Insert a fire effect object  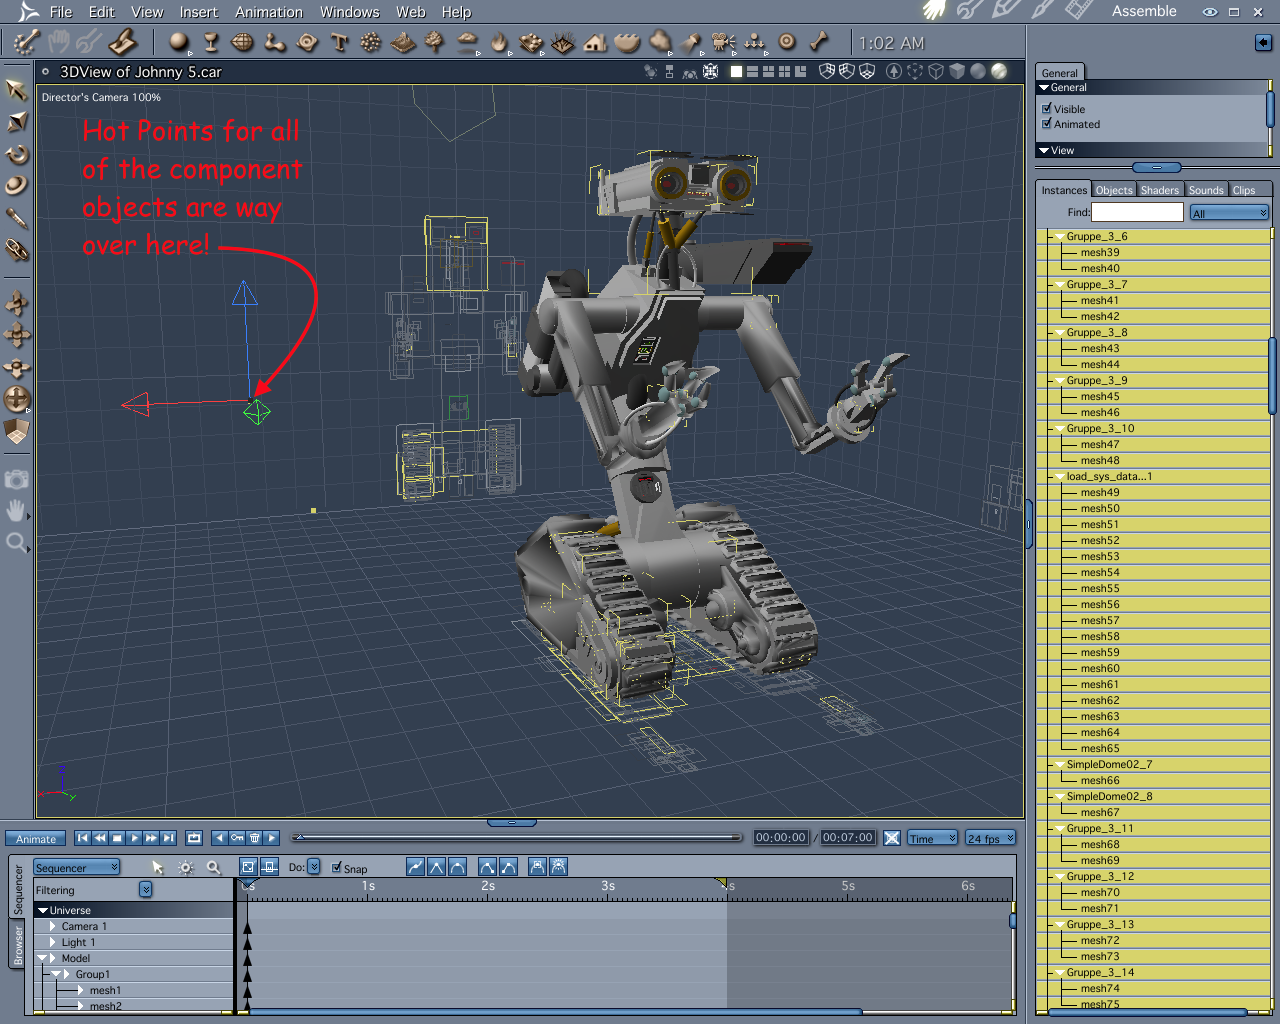[x=499, y=42]
